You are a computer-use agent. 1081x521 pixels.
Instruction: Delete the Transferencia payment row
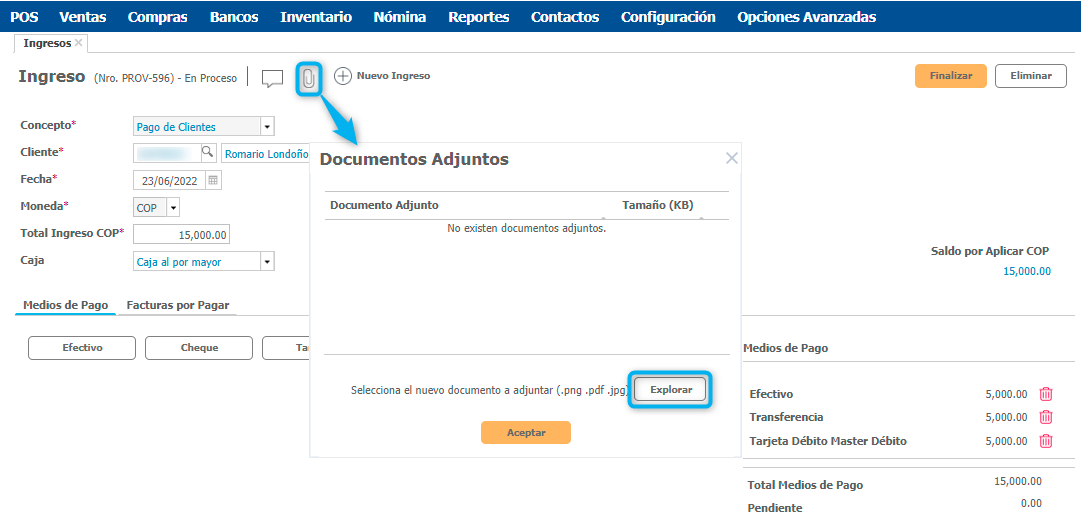click(x=1046, y=417)
